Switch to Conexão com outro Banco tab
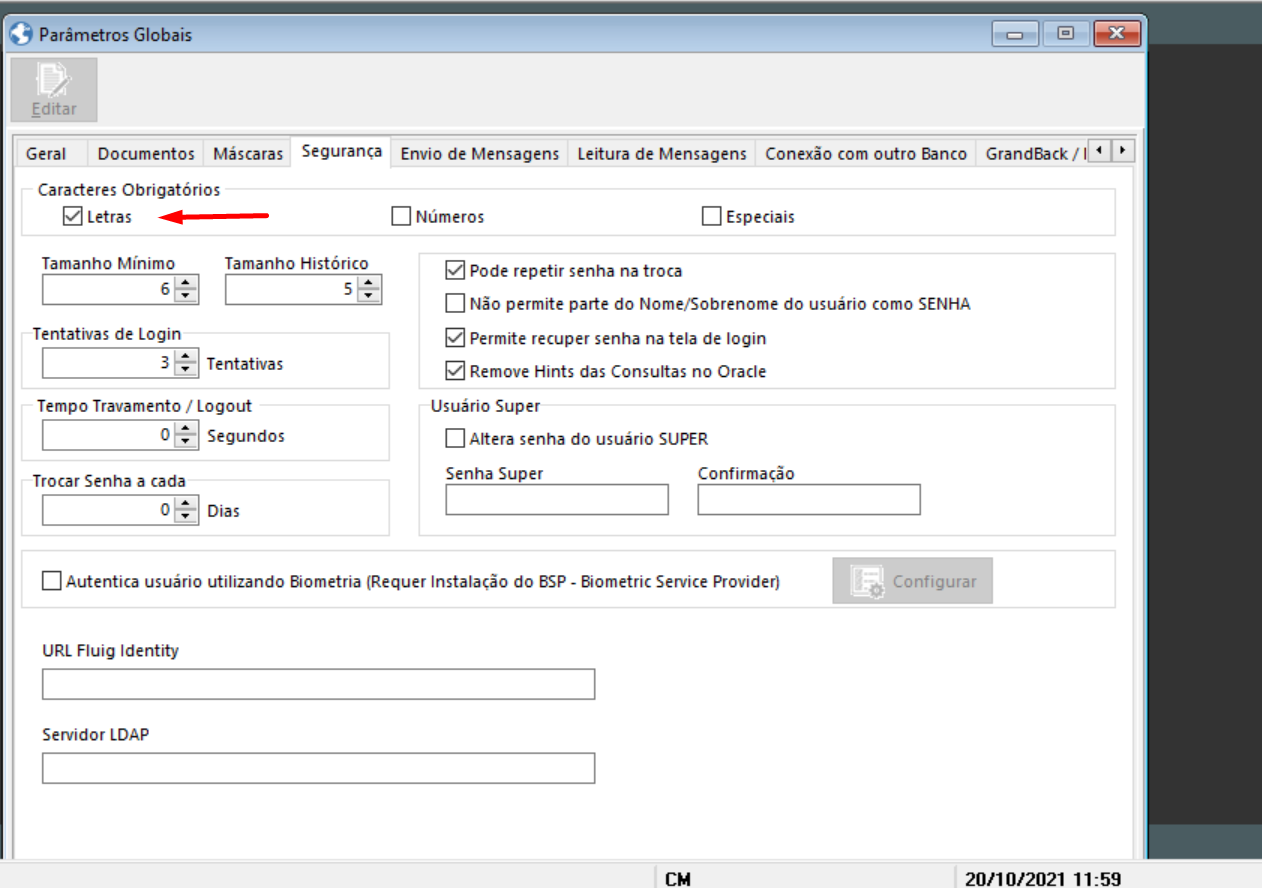The width and height of the screenshot is (1262, 888). (866, 154)
